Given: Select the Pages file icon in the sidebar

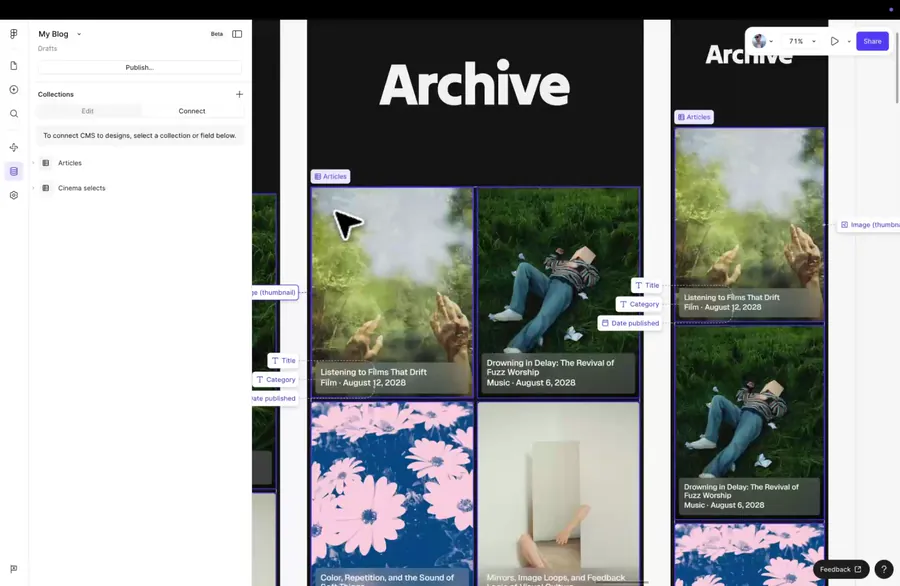Looking at the screenshot, I should point(13,63).
